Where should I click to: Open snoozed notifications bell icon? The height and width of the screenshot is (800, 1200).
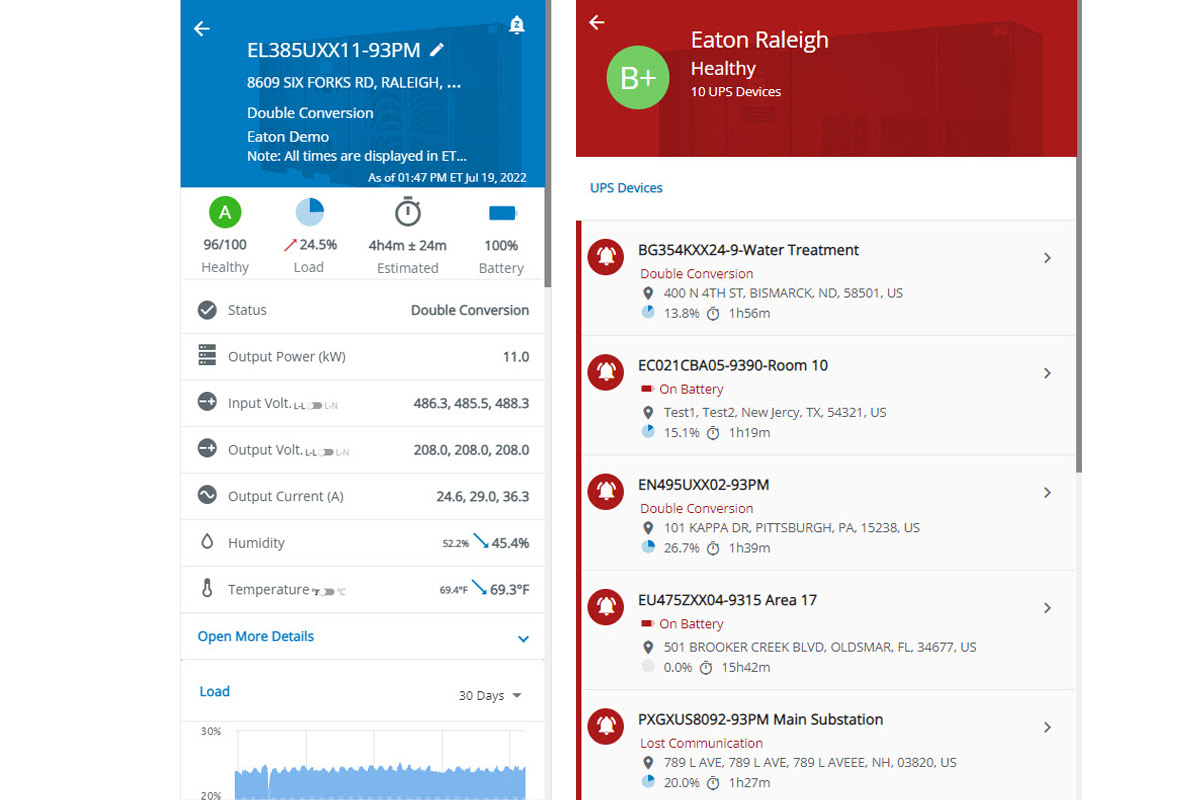516,26
